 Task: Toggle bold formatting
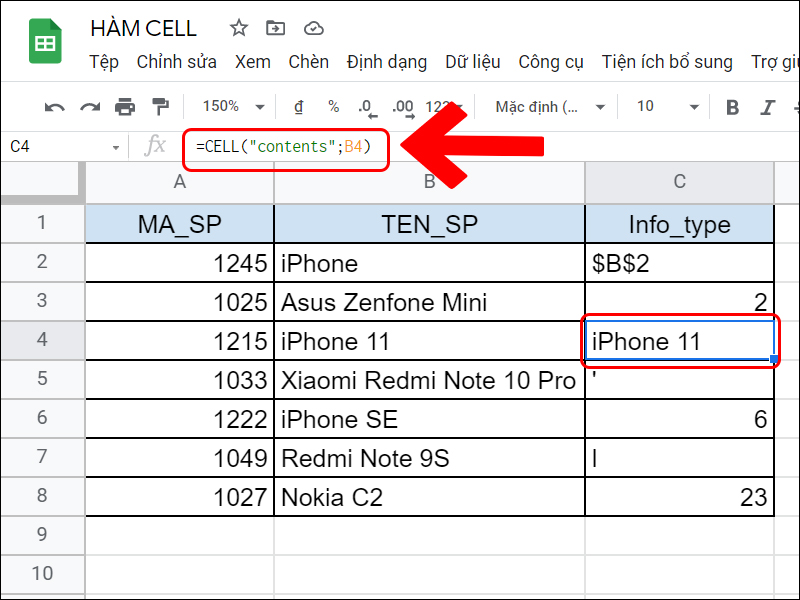click(733, 107)
